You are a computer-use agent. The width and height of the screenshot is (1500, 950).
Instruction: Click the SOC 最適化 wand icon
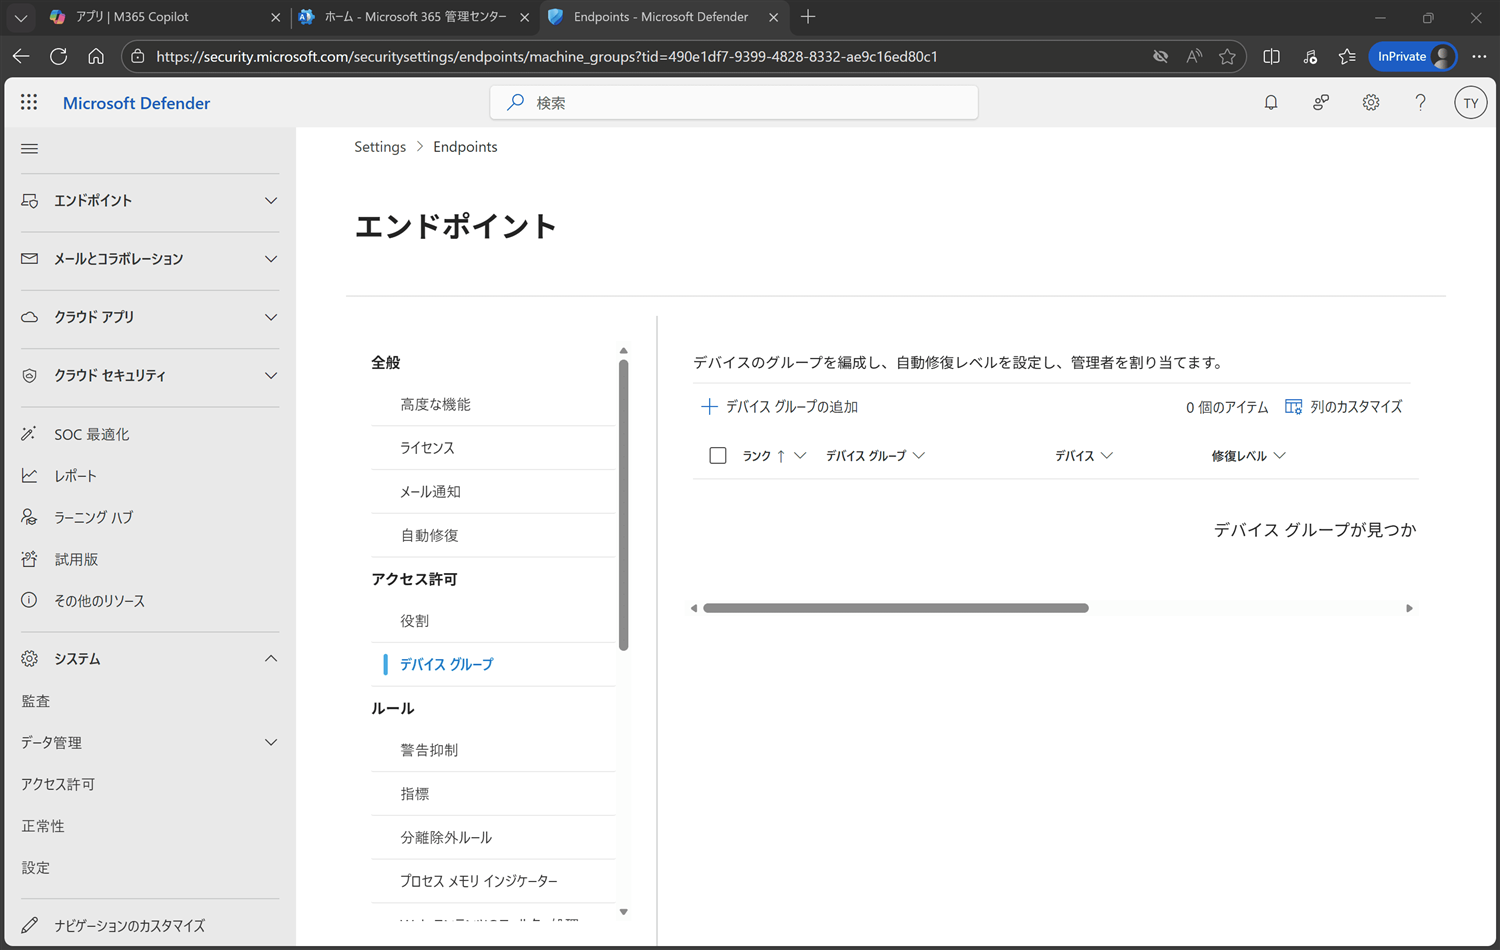pos(30,434)
